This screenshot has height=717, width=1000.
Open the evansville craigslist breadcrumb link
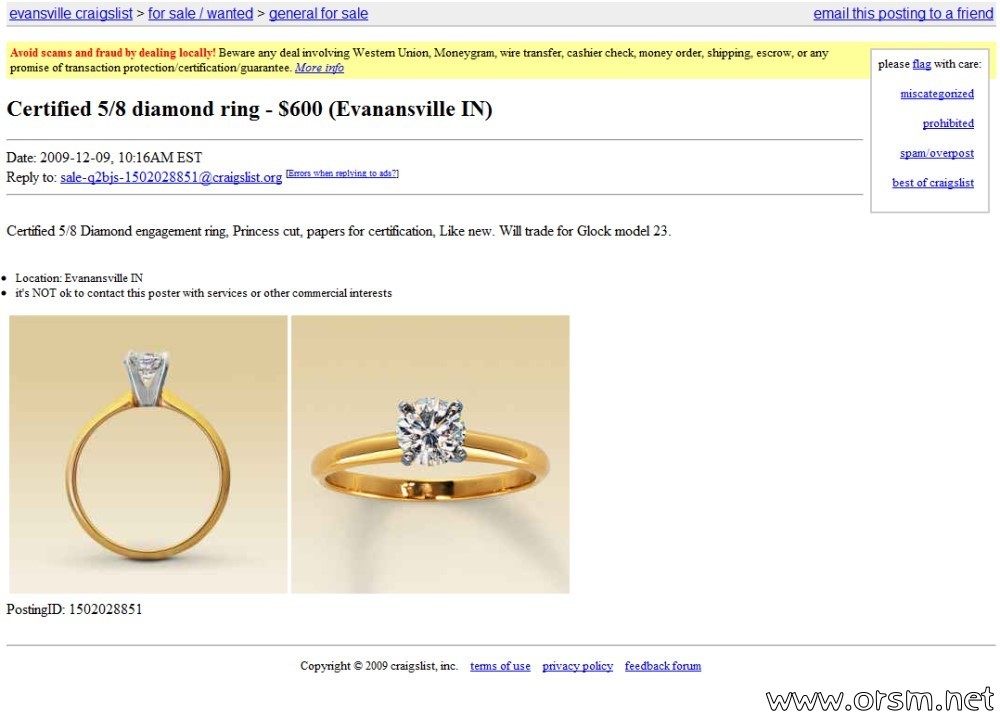point(71,13)
